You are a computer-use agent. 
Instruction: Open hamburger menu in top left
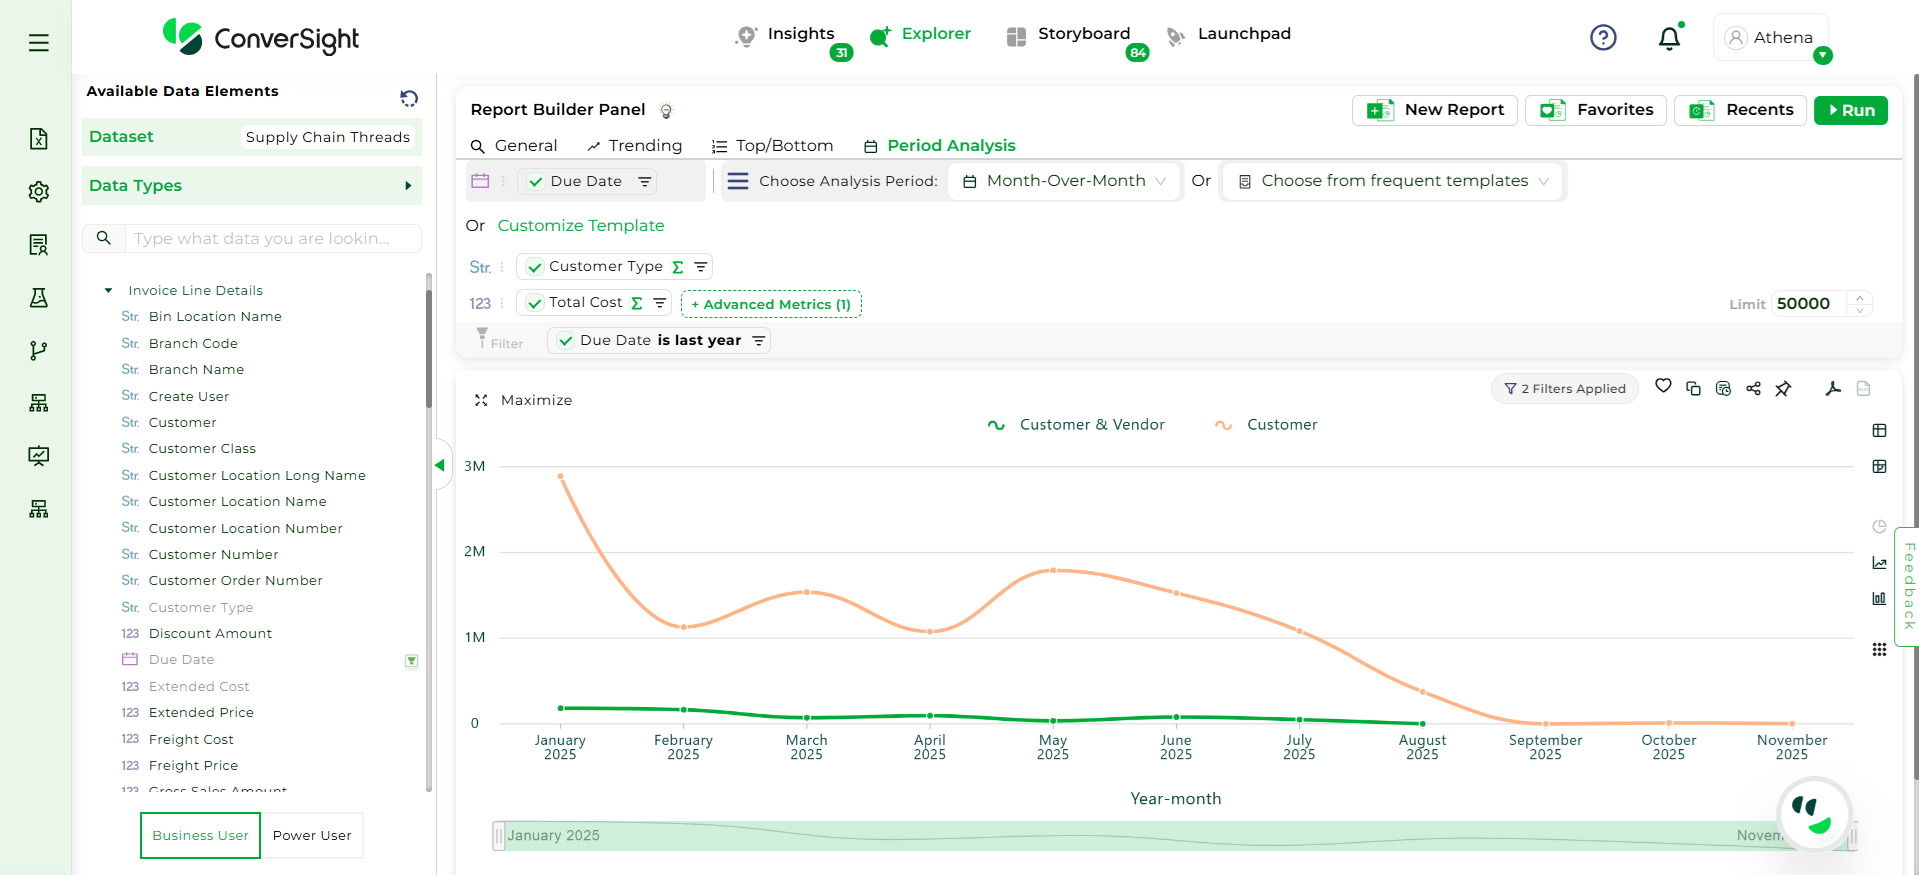pyautogui.click(x=39, y=43)
